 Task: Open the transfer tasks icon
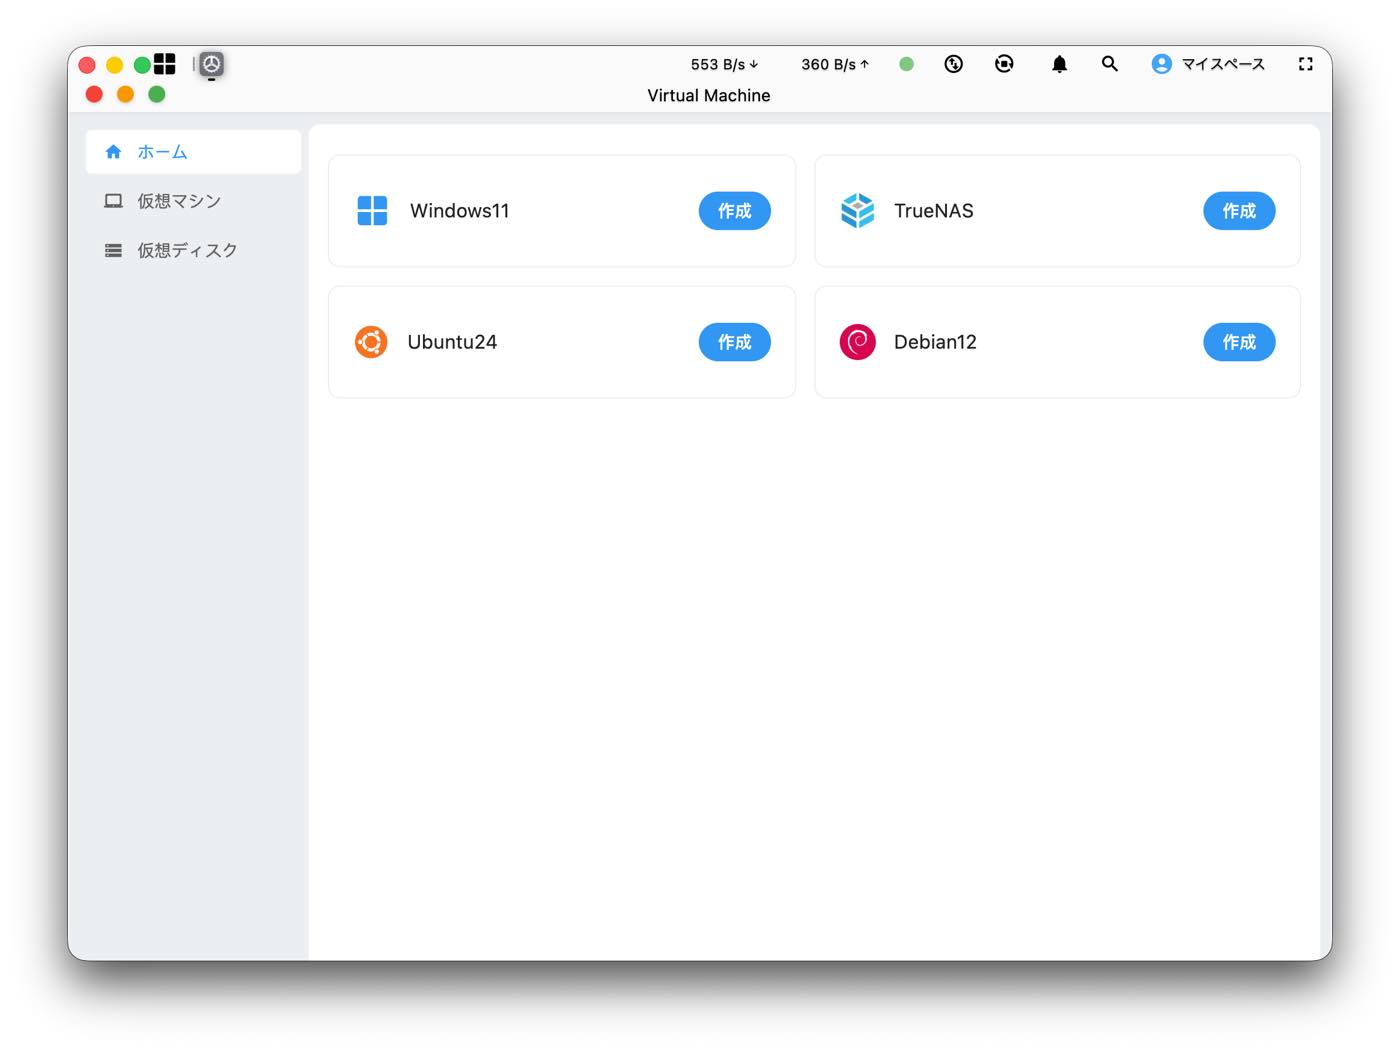point(954,64)
